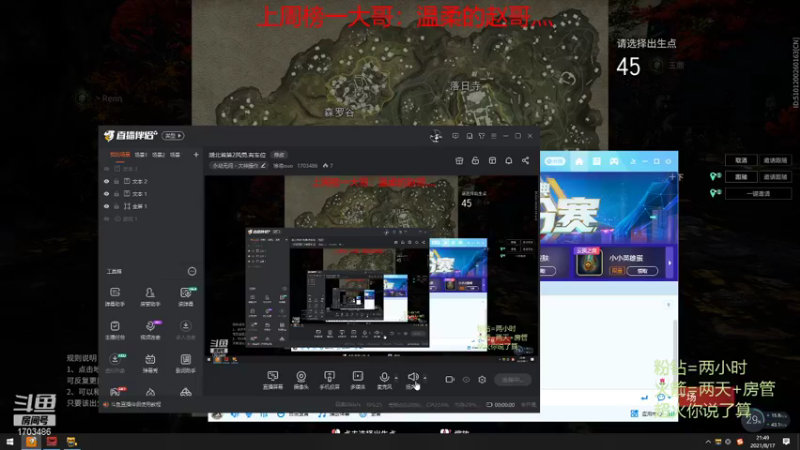Viewport: 800px width, 450px height.
Task: Toggle the lock on the 全屏 1 layer
Action: [117, 206]
